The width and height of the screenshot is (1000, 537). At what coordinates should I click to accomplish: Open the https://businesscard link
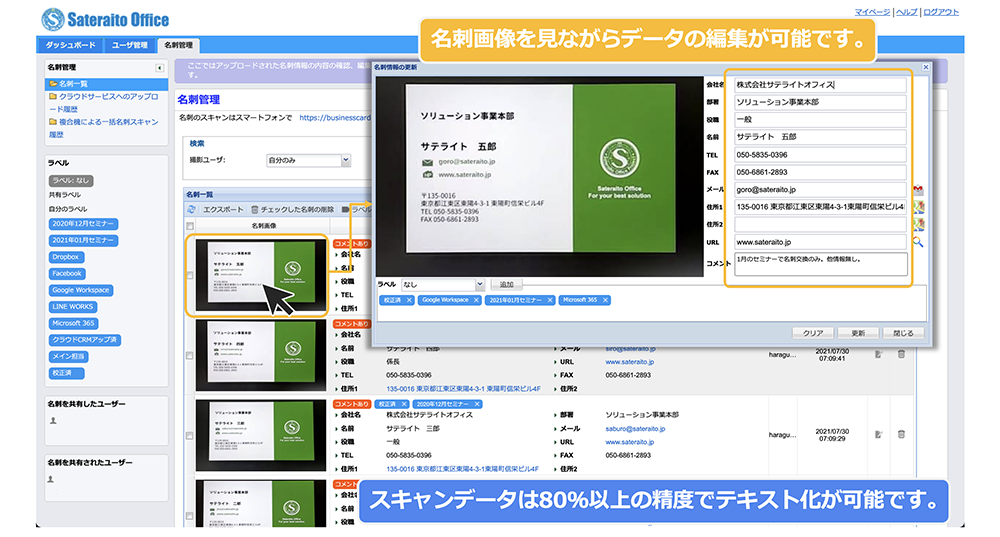point(335,118)
